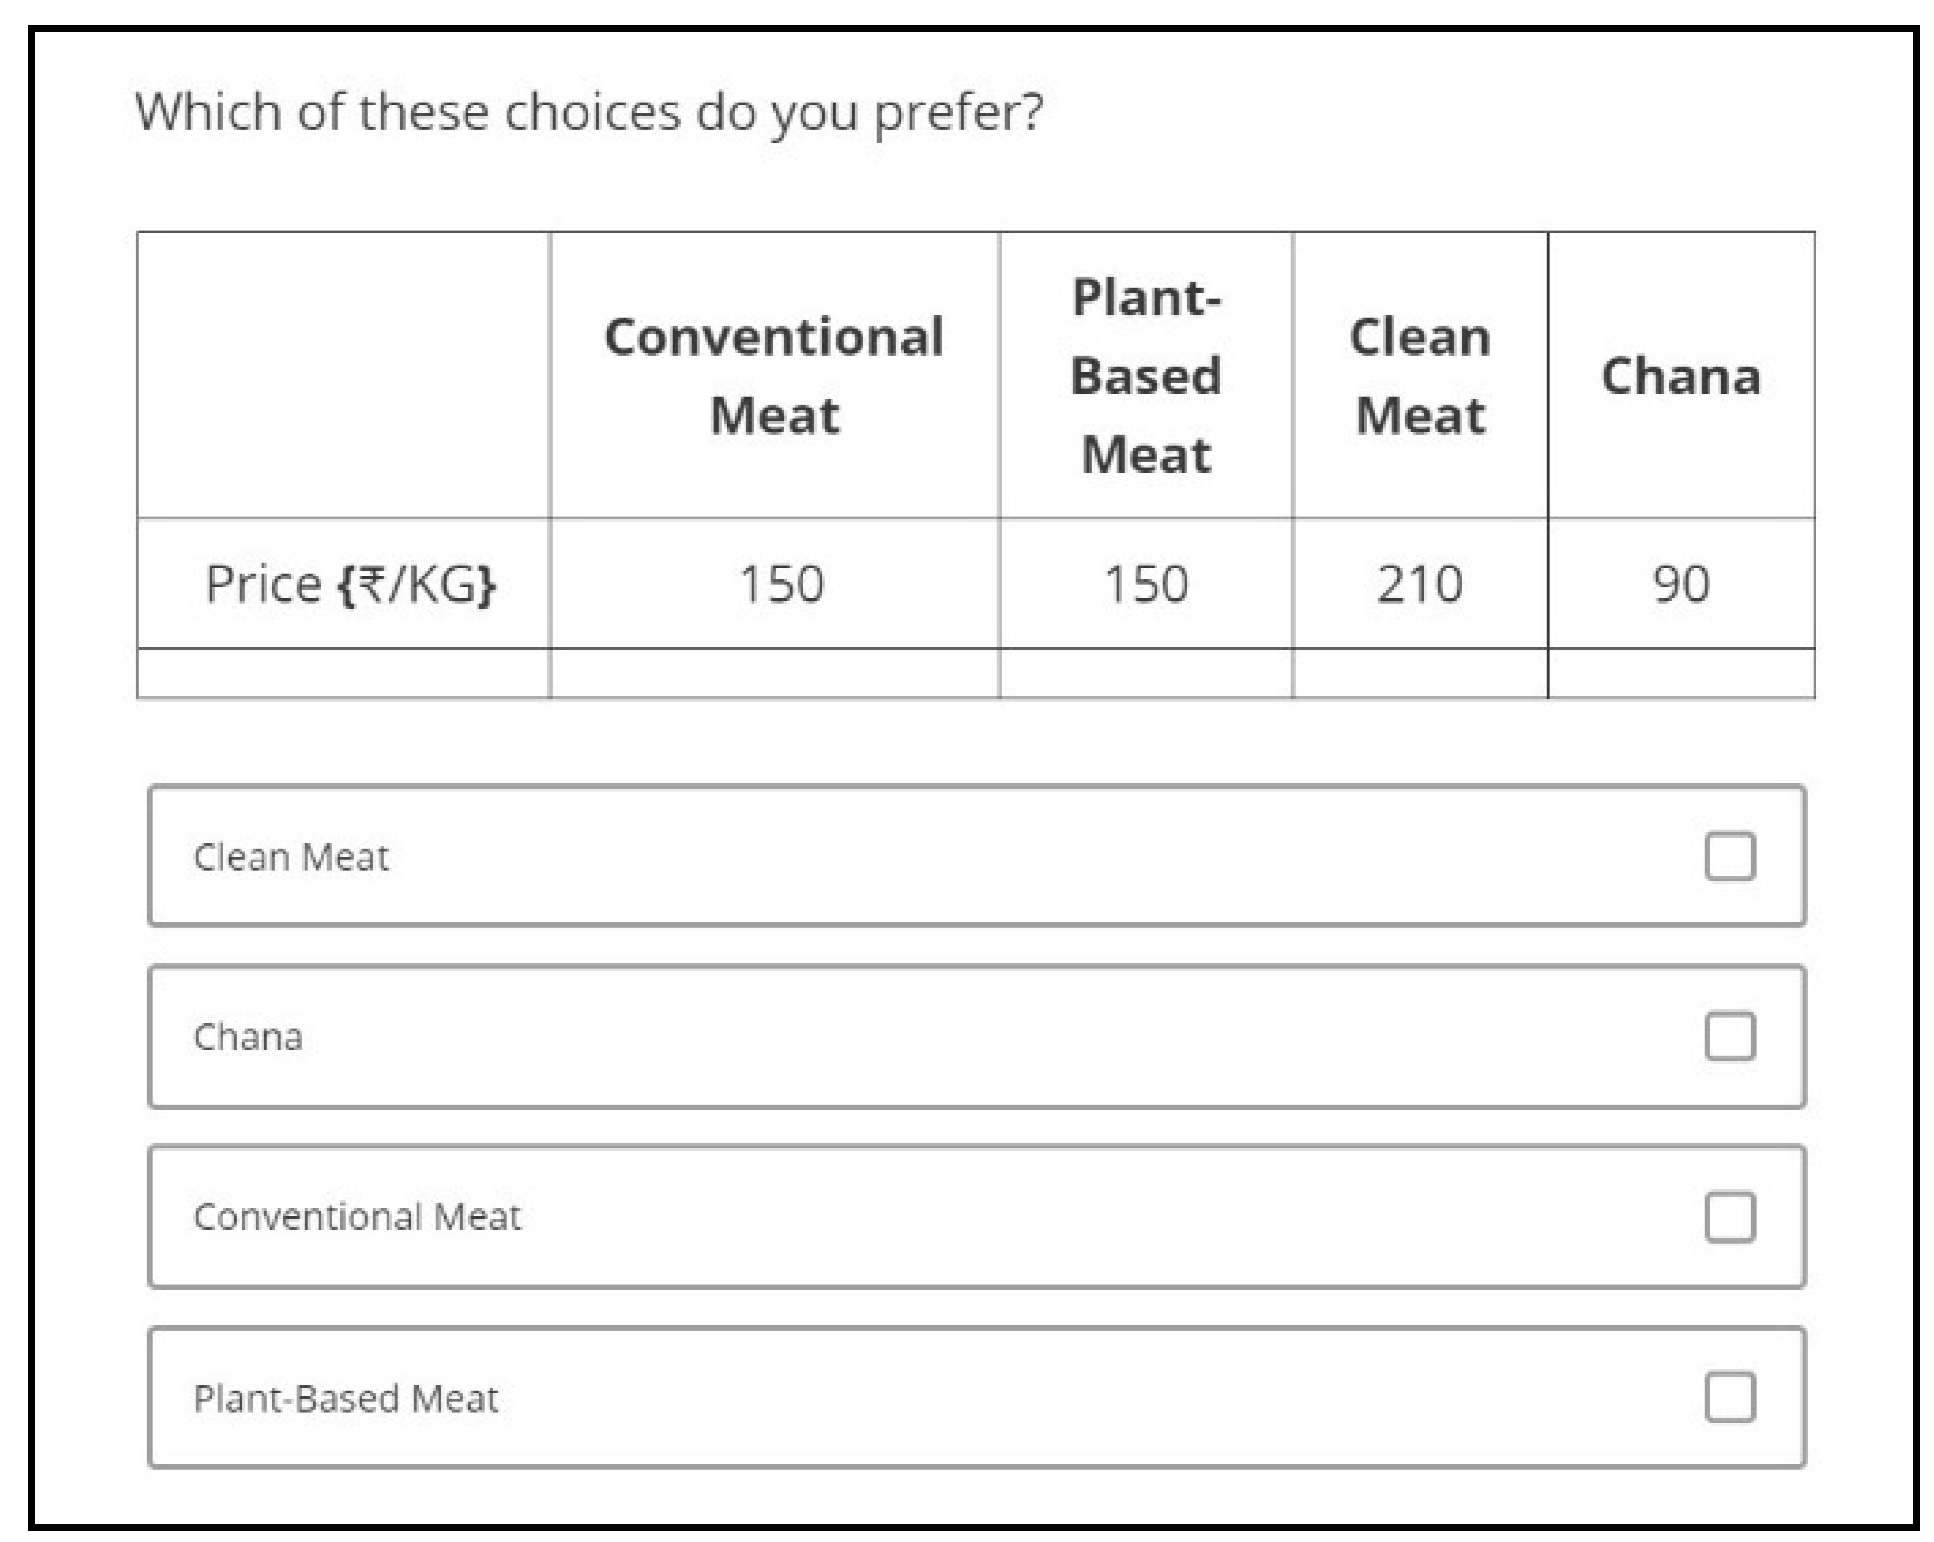The image size is (1934, 1542).
Task: Click the Clean Meat column header
Action: (x=1420, y=375)
